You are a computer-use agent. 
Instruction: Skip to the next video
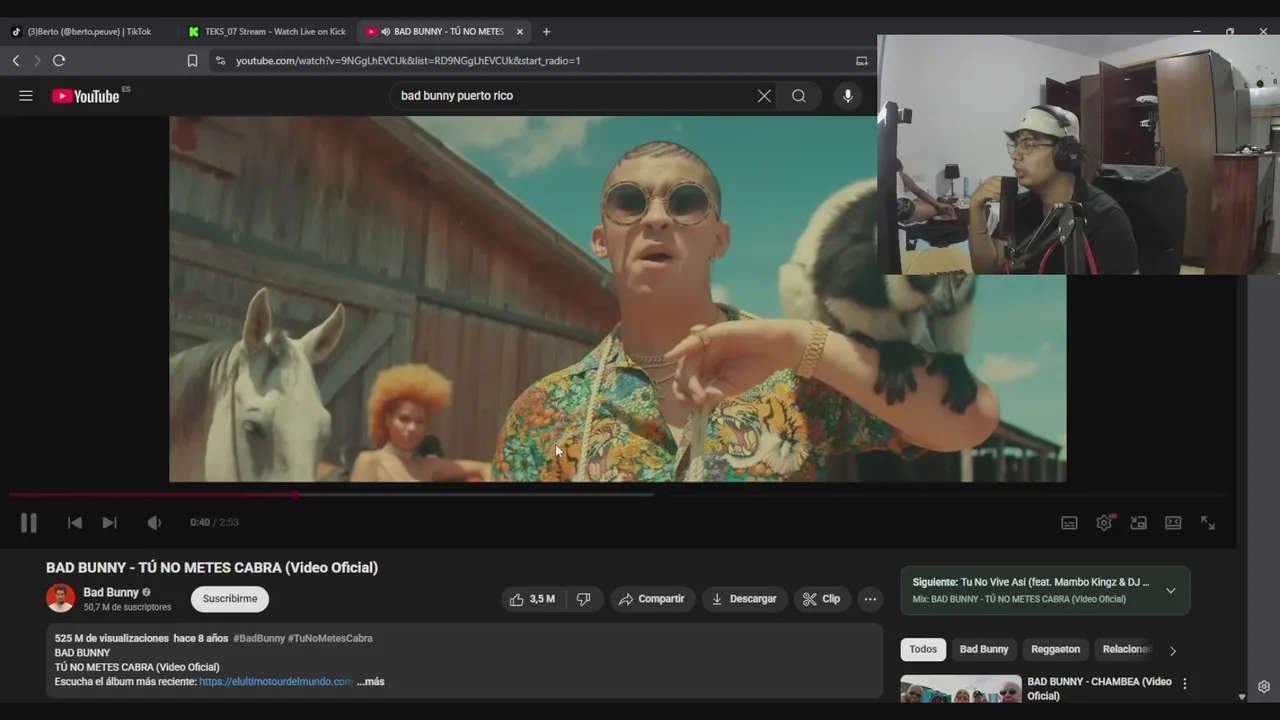(x=110, y=523)
